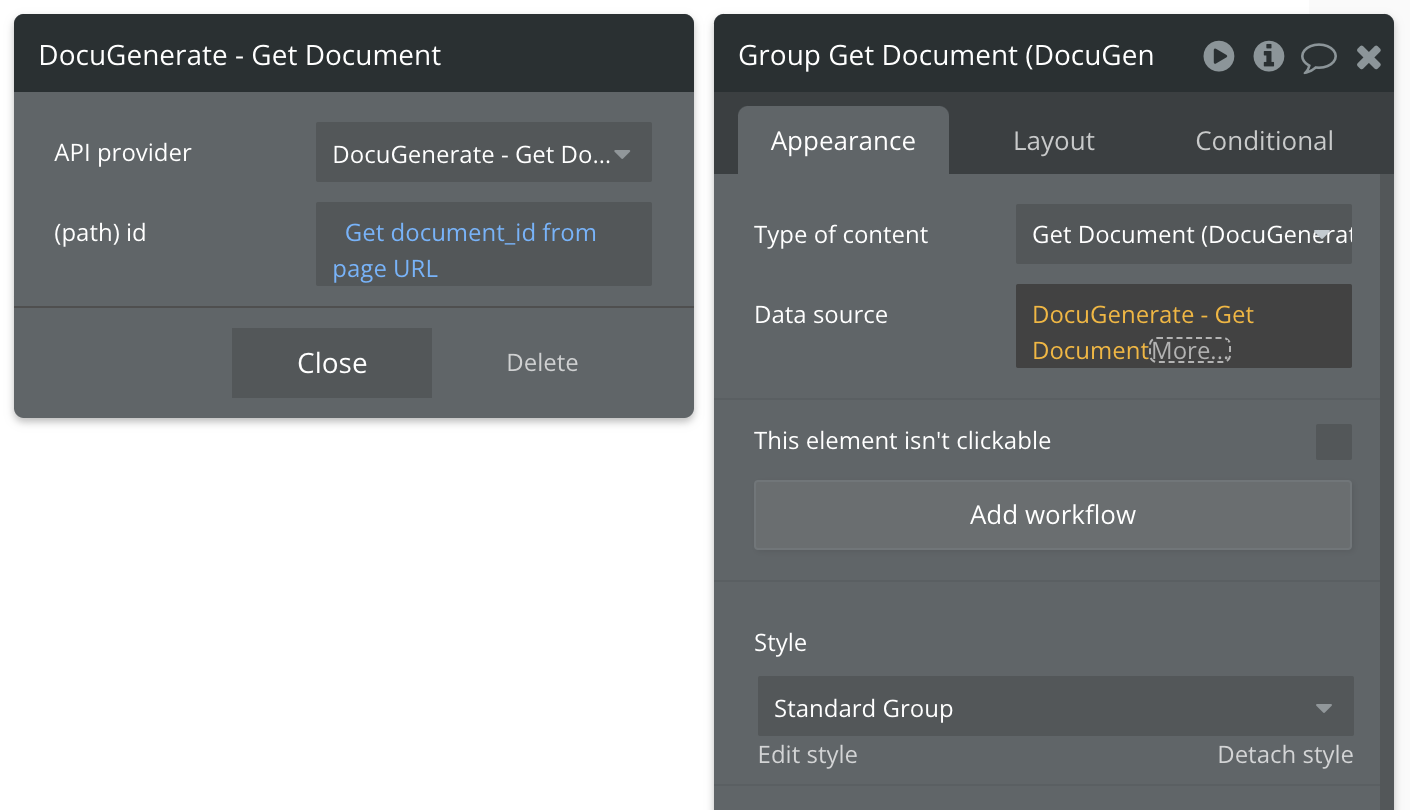Close the Group Get Document panel
The image size is (1410, 810).
(x=1369, y=57)
